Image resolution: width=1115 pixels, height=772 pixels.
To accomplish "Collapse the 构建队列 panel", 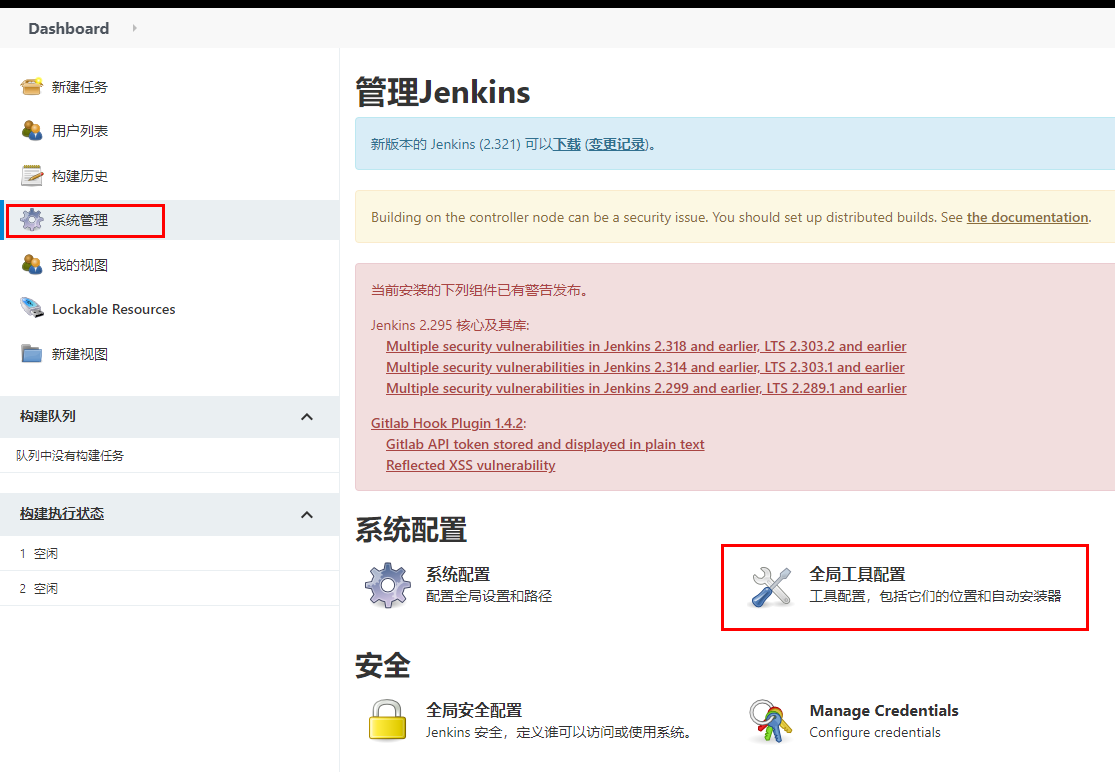I will click(307, 416).
